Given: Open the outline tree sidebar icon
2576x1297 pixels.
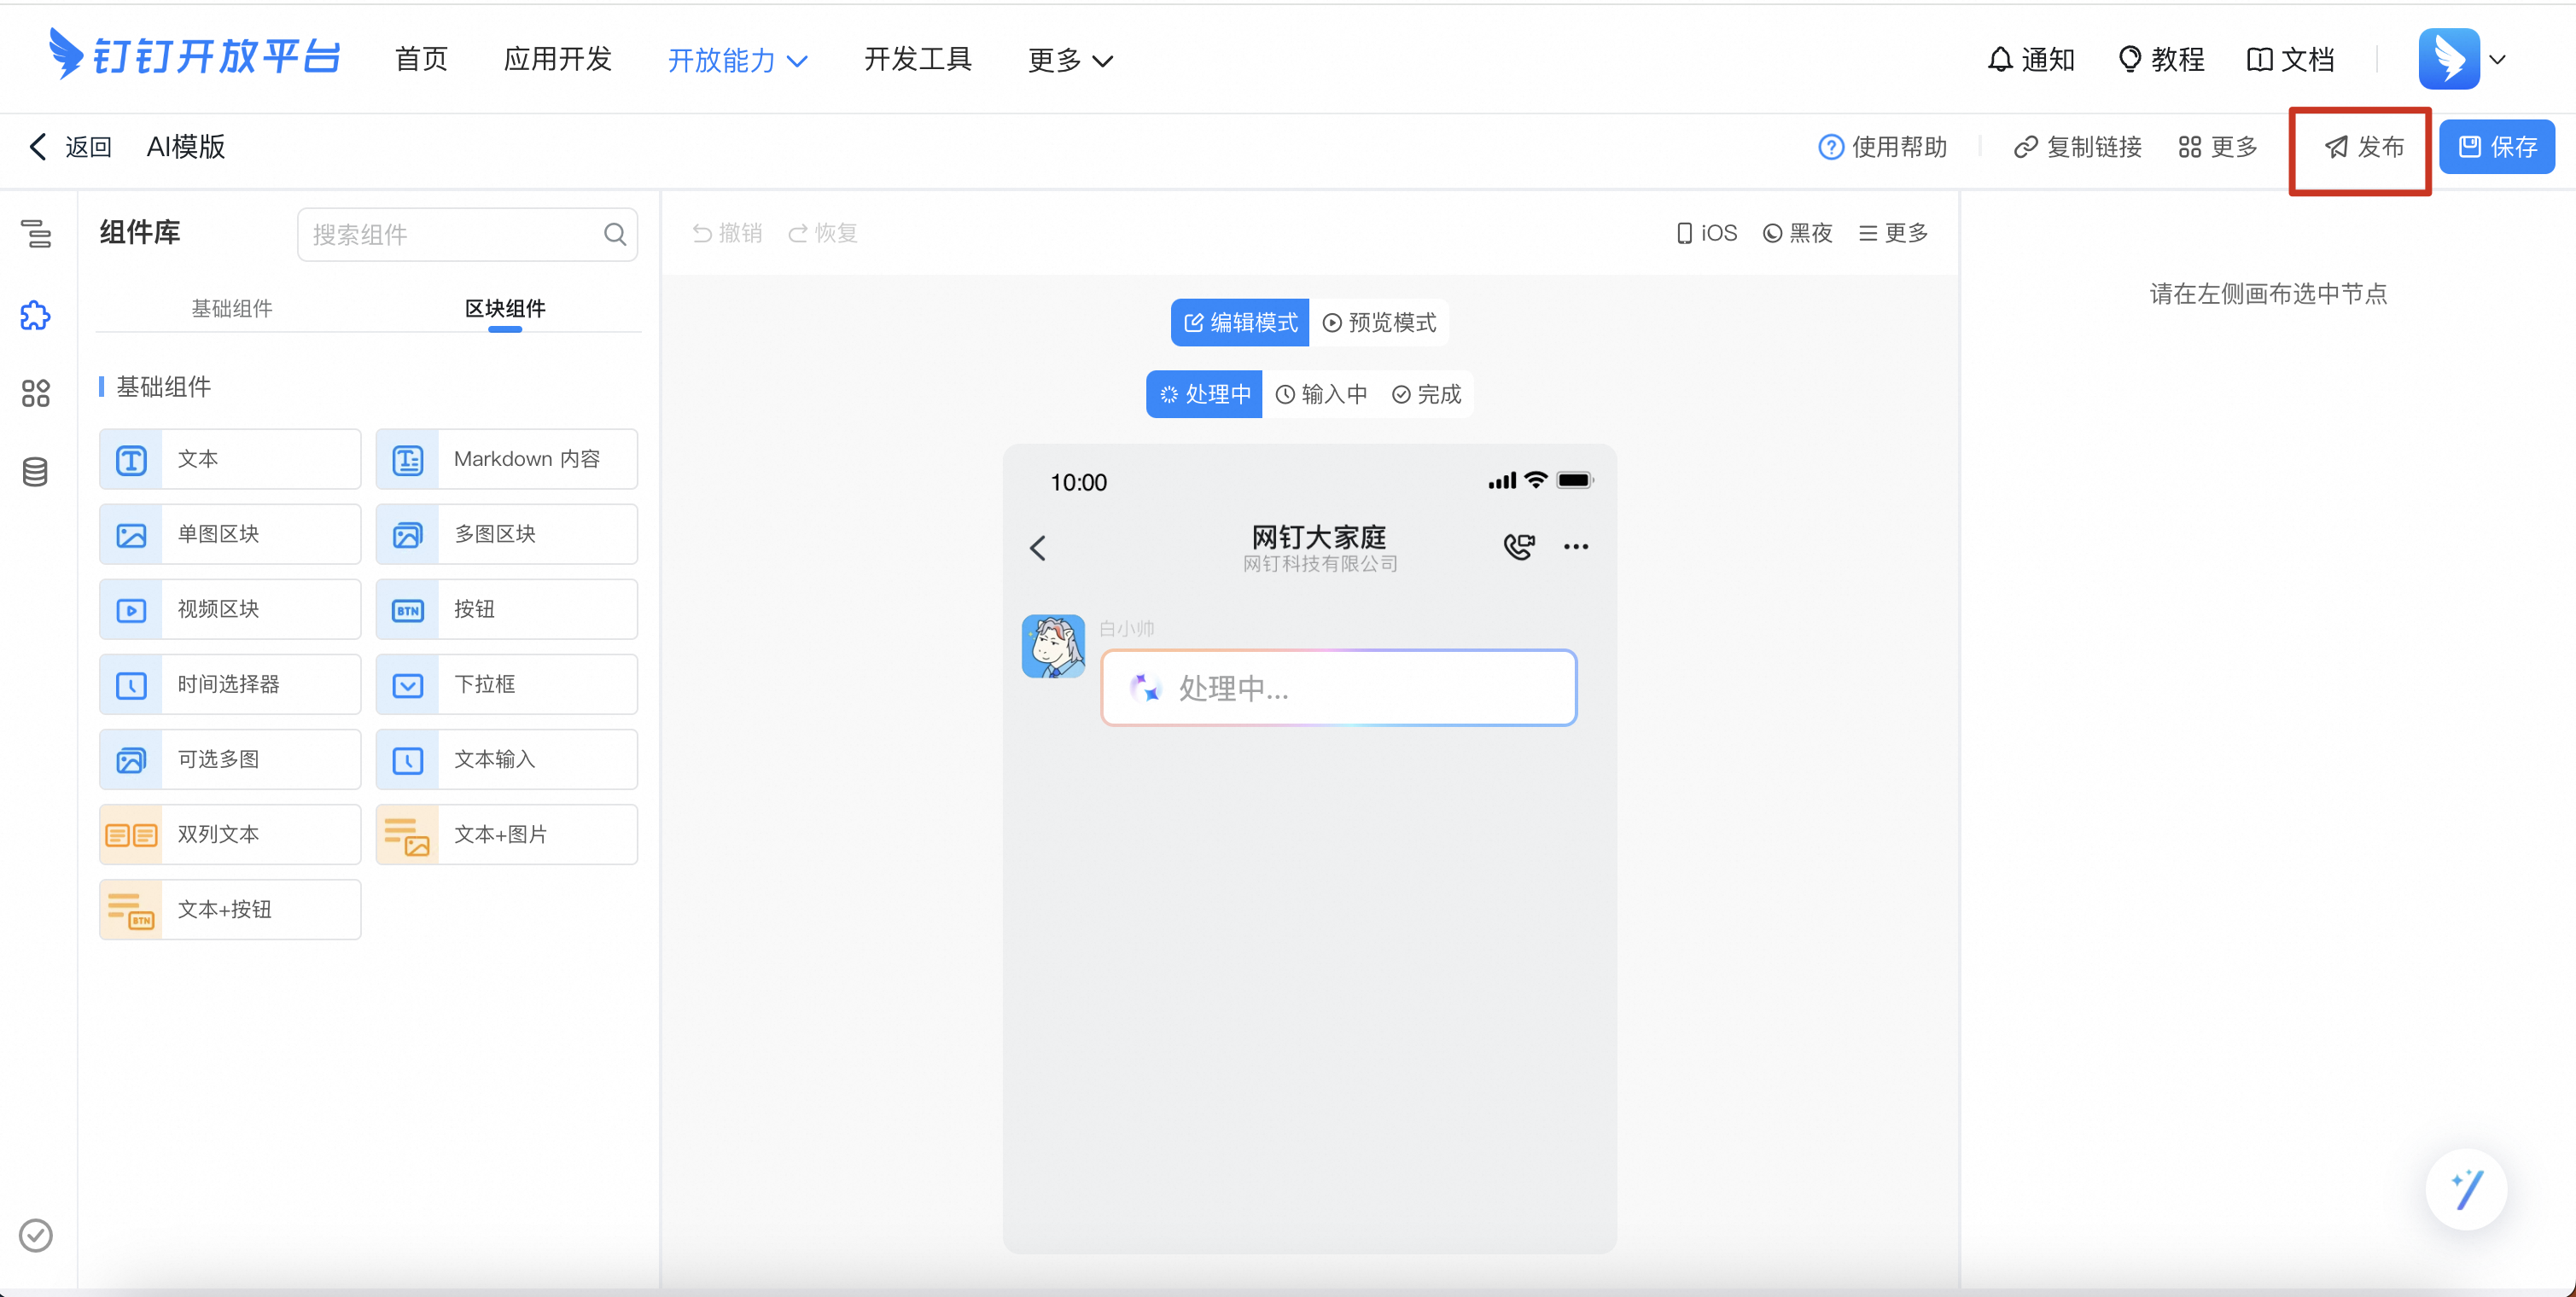Looking at the screenshot, I should click(36, 234).
